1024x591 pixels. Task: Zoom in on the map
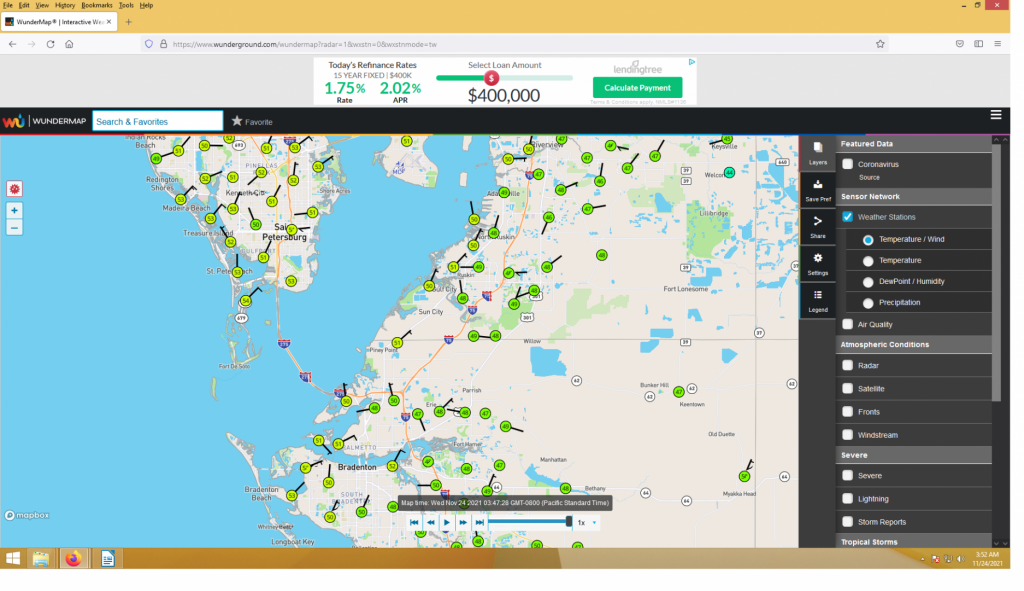pos(14,211)
